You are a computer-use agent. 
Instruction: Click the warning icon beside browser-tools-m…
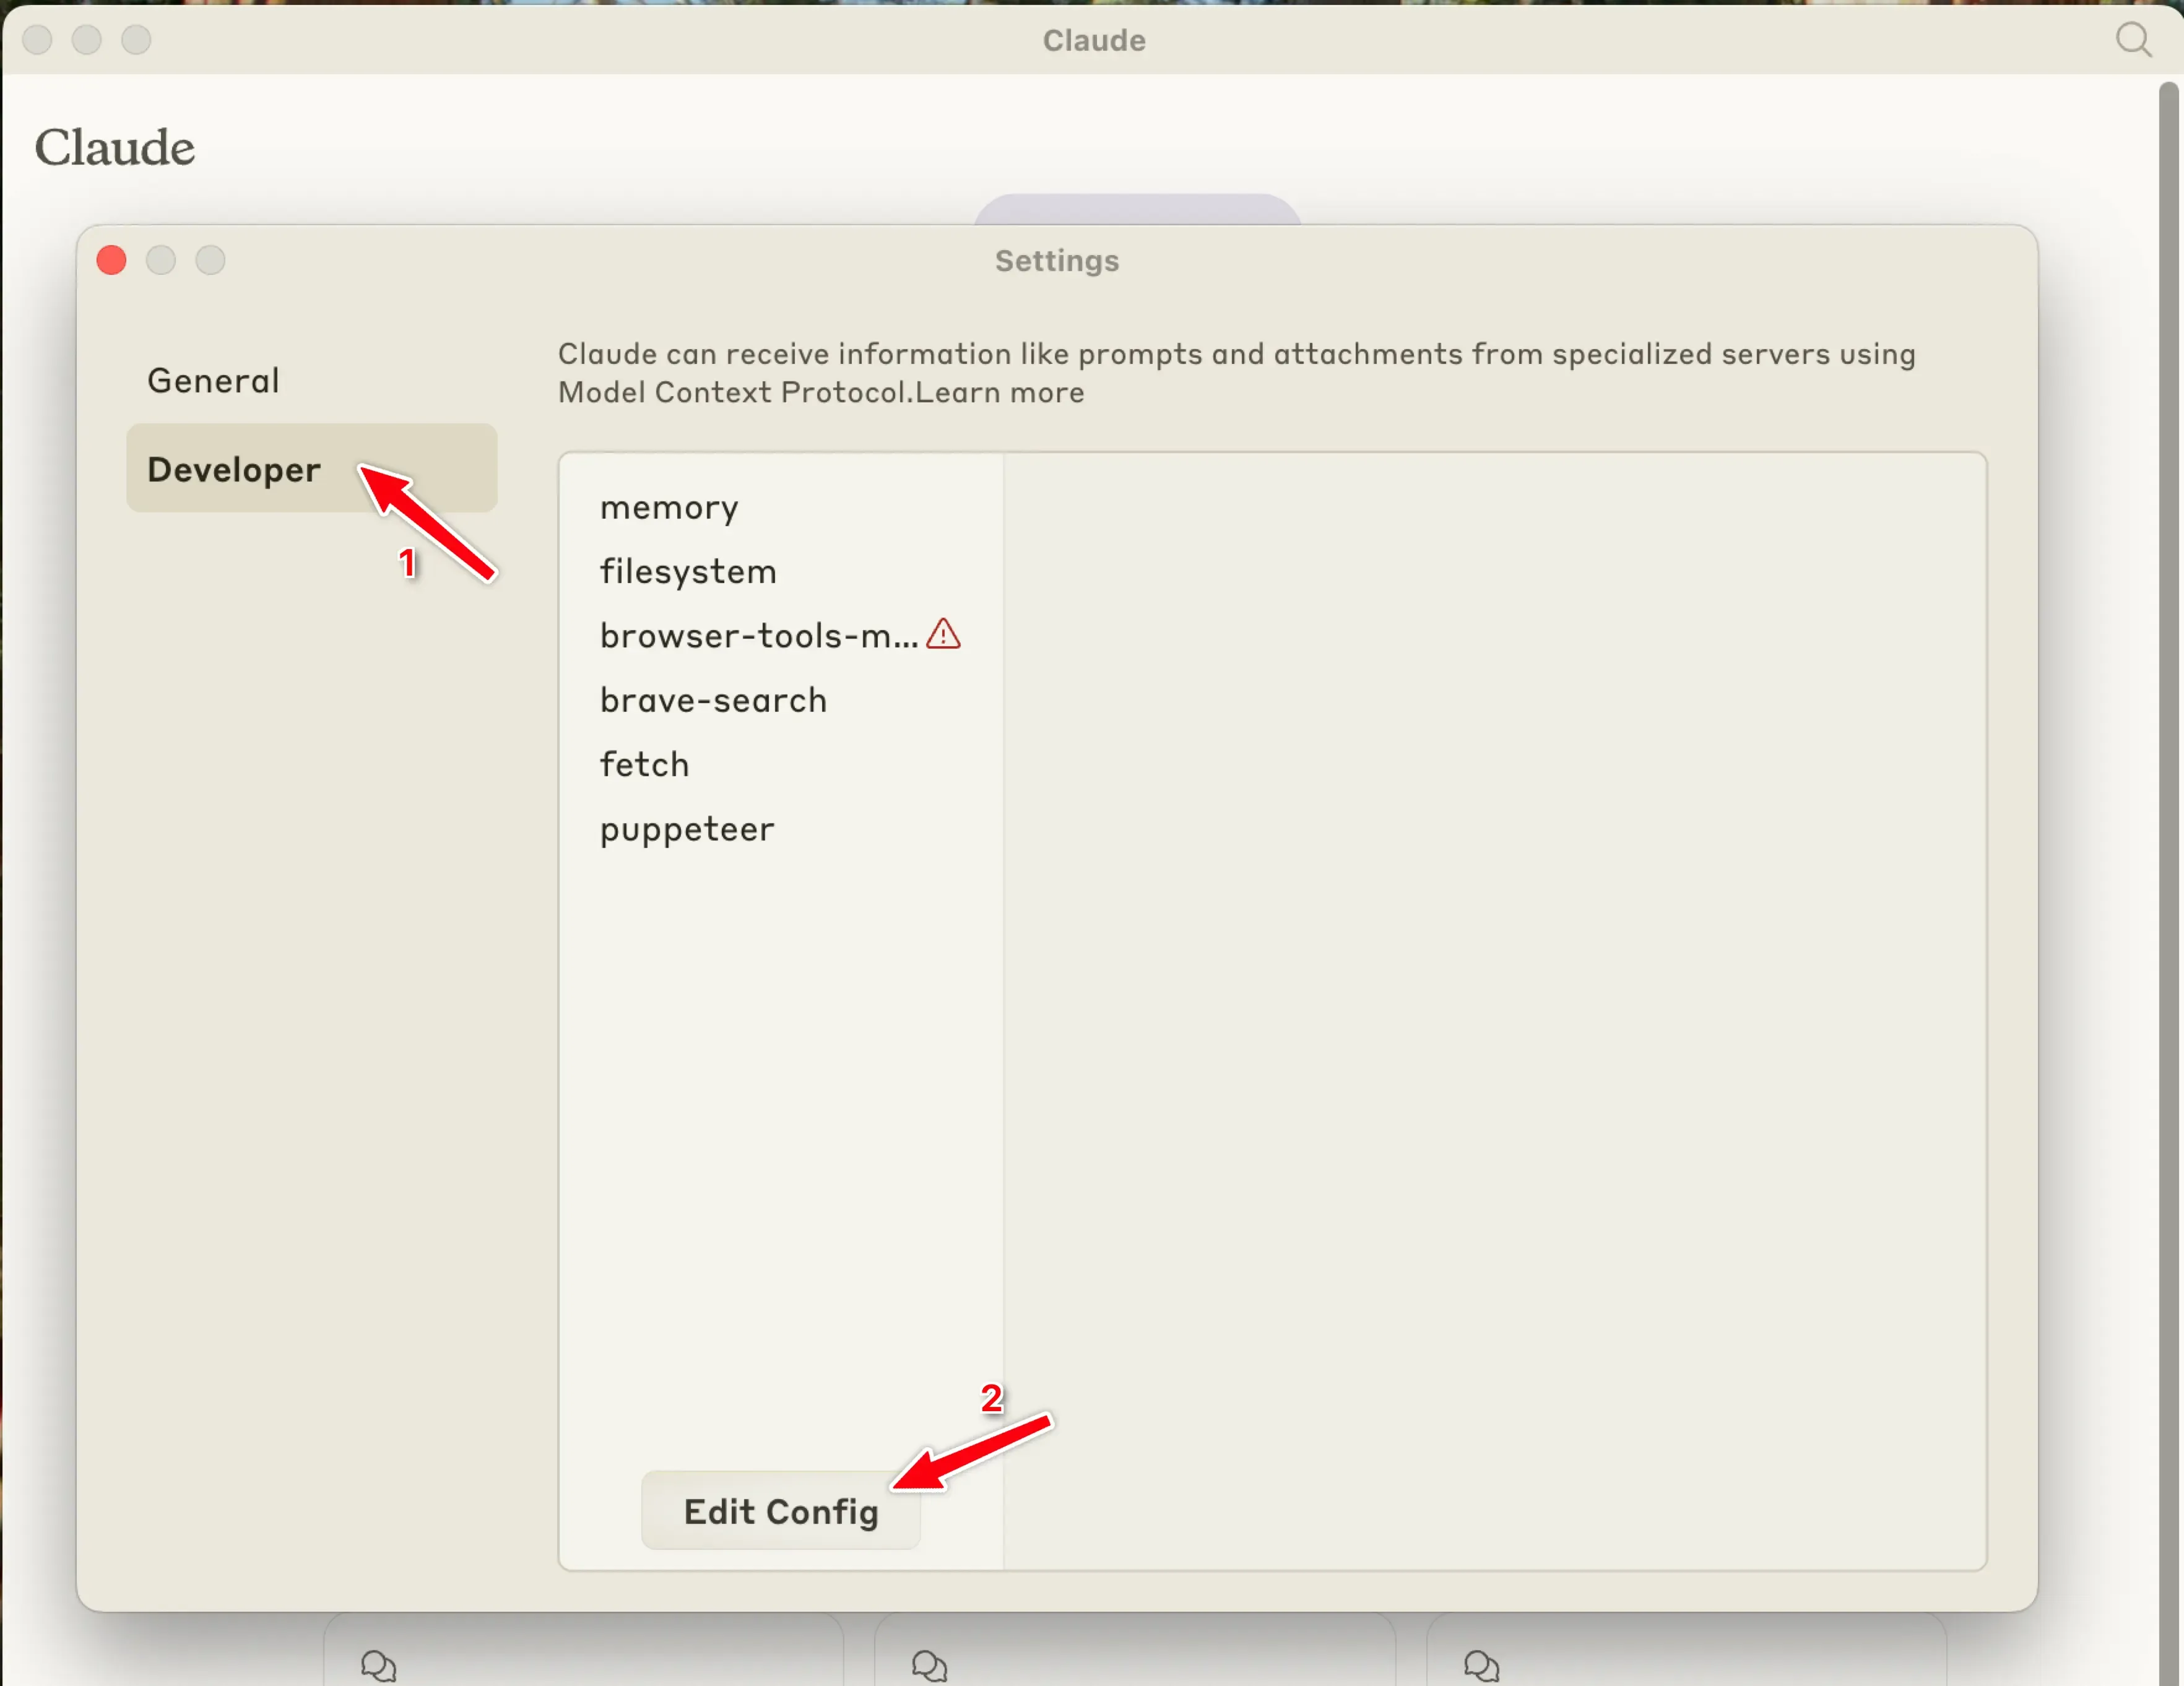942,634
